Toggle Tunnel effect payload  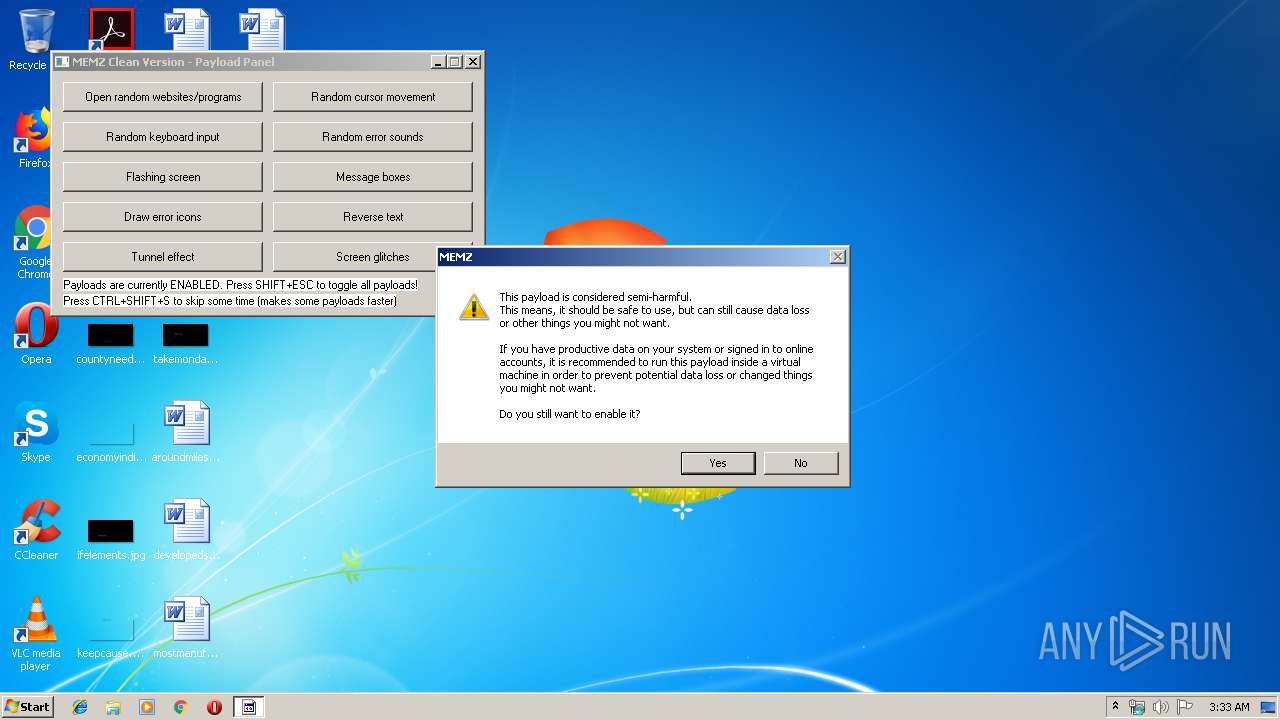pos(163,257)
